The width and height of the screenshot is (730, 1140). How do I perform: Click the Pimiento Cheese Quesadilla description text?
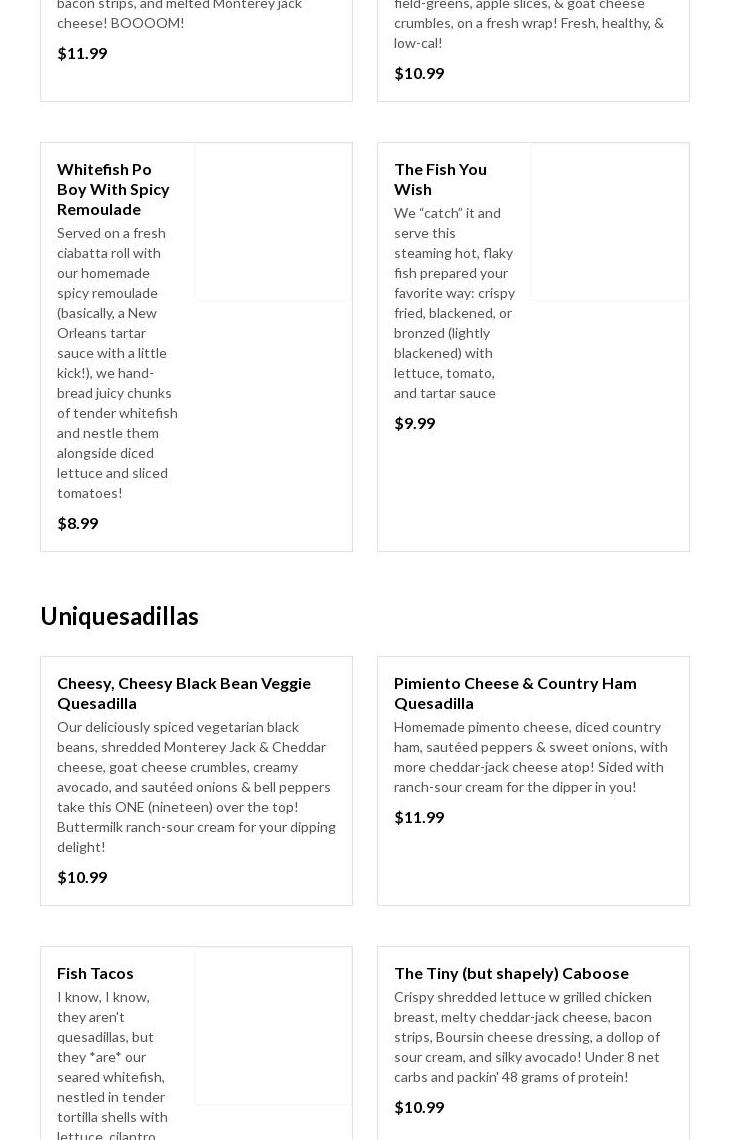point(530,756)
